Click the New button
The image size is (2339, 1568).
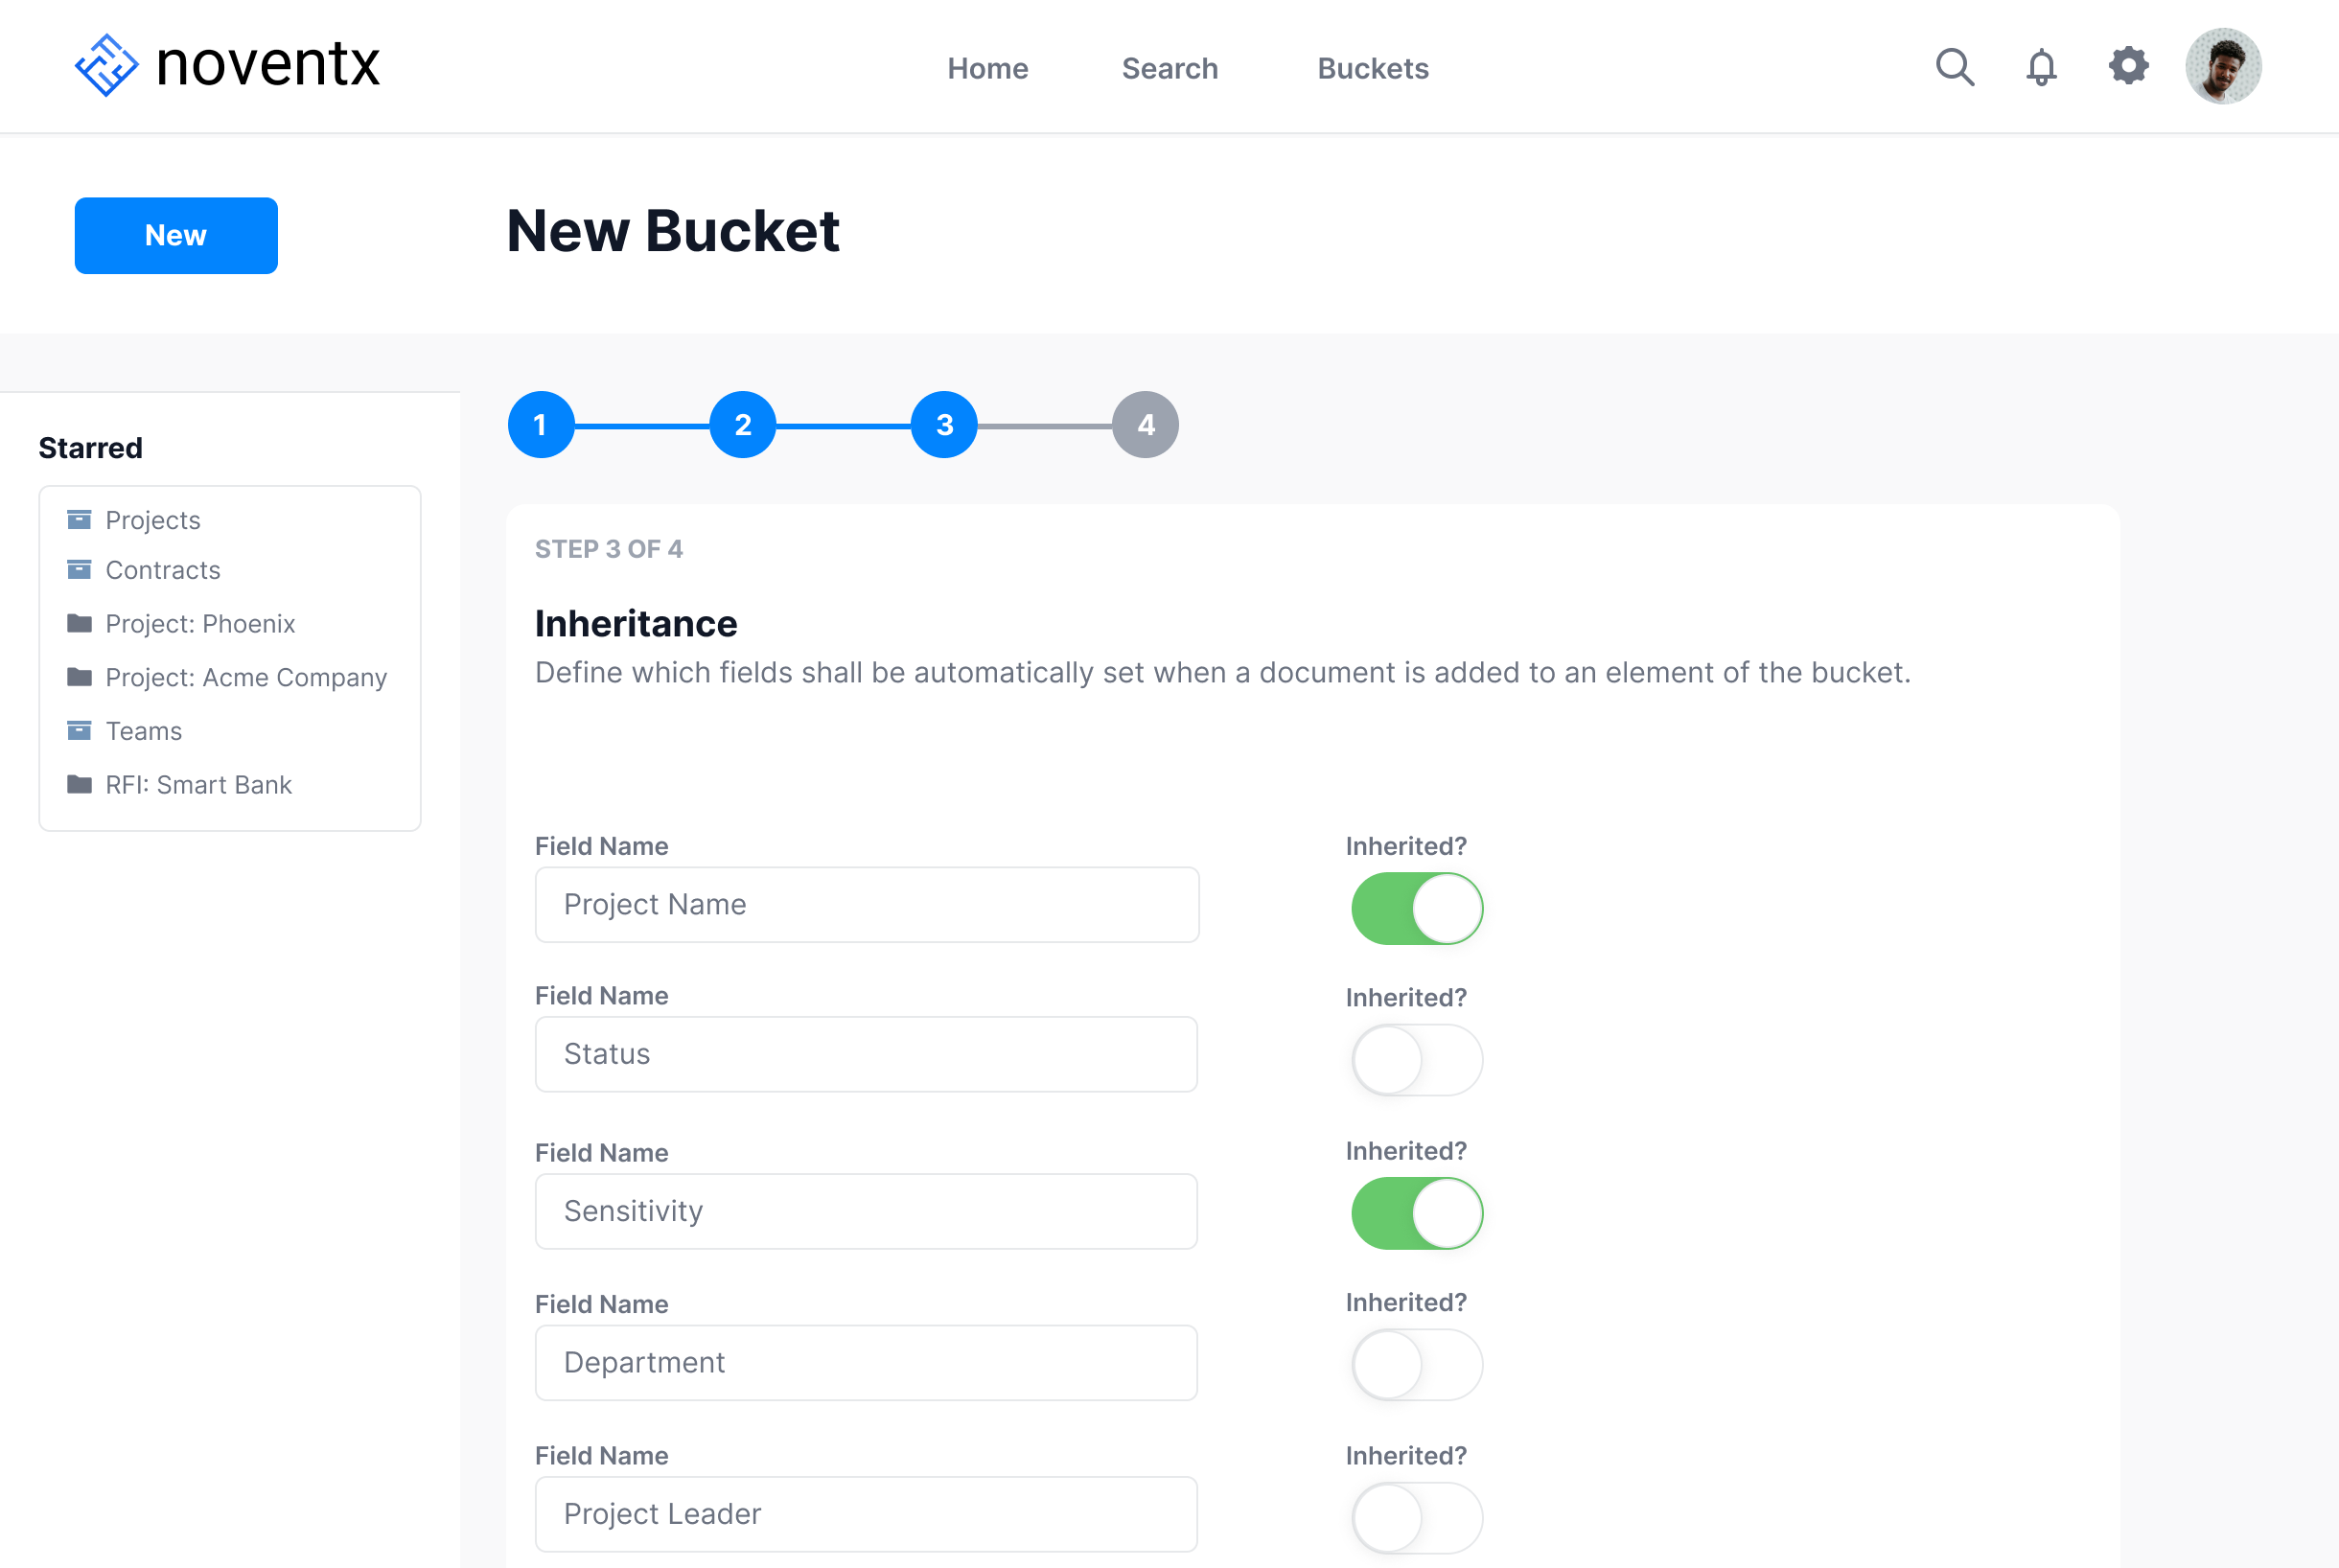coord(176,235)
